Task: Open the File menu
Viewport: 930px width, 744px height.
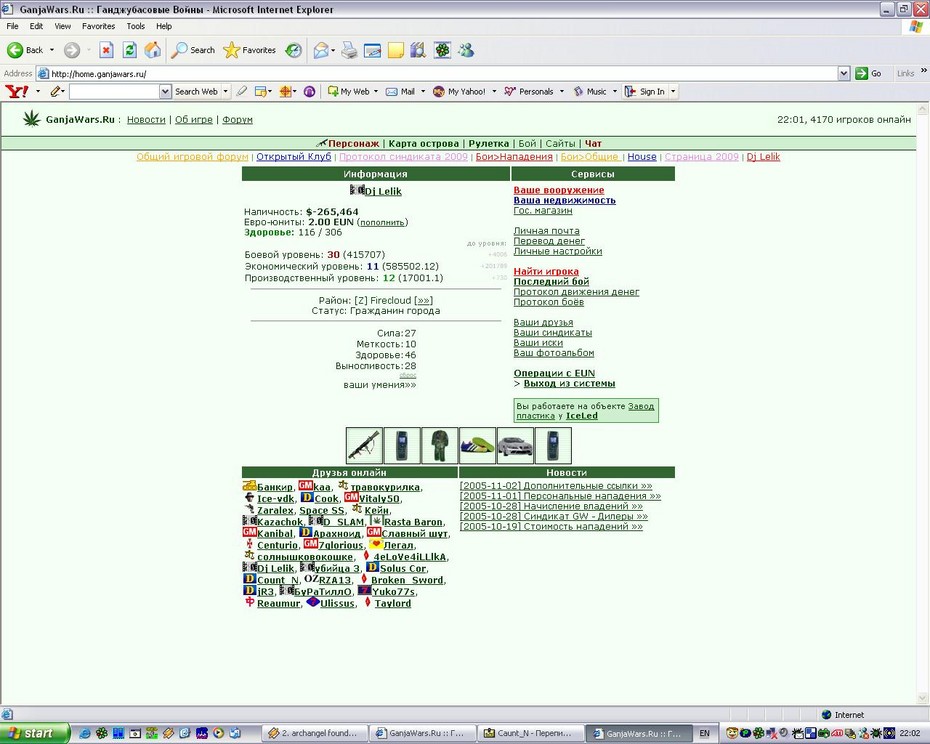Action: pyautogui.click(x=12, y=26)
